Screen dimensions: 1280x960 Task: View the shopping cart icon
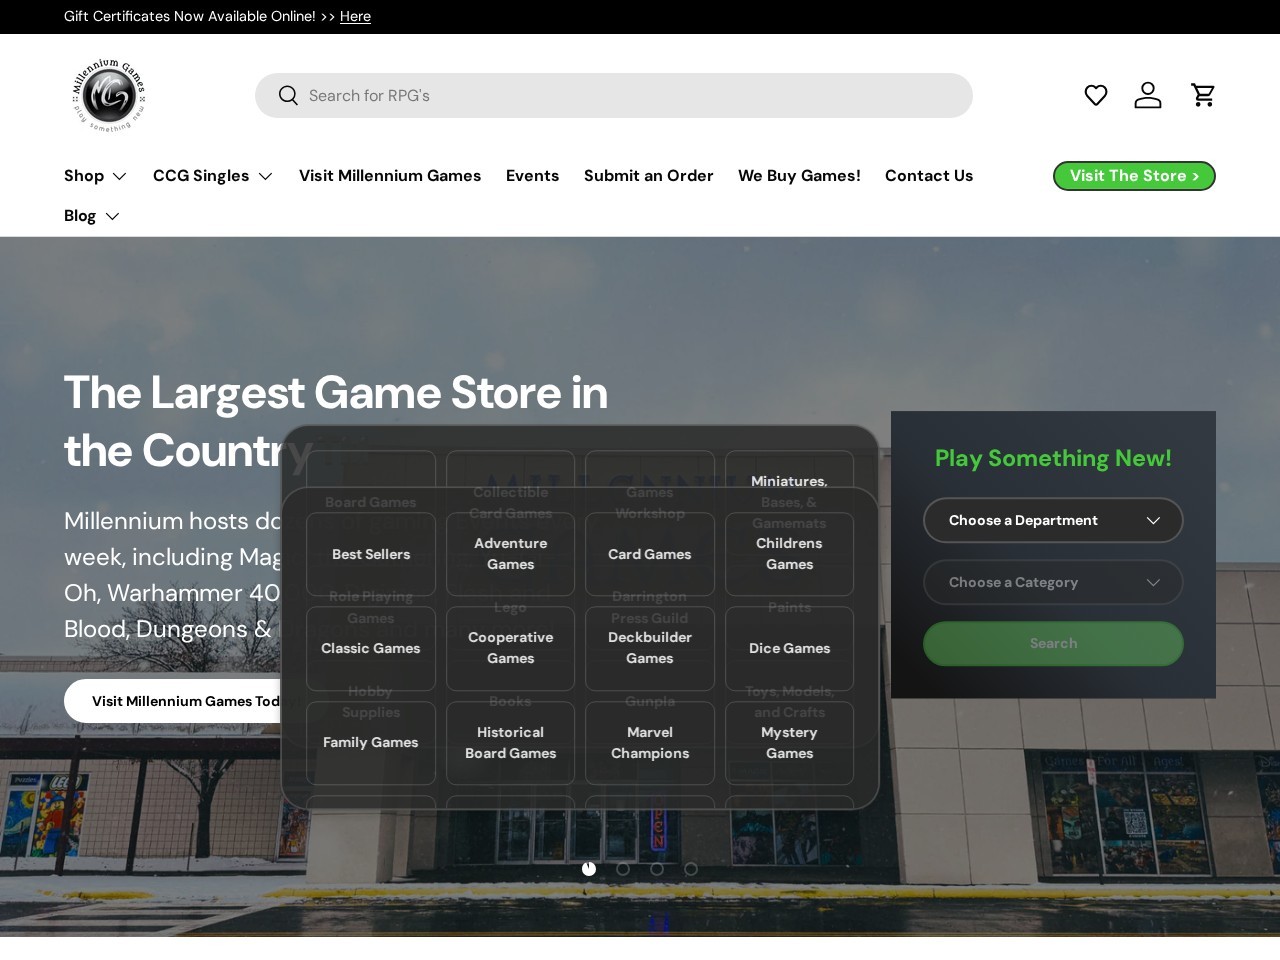point(1203,95)
